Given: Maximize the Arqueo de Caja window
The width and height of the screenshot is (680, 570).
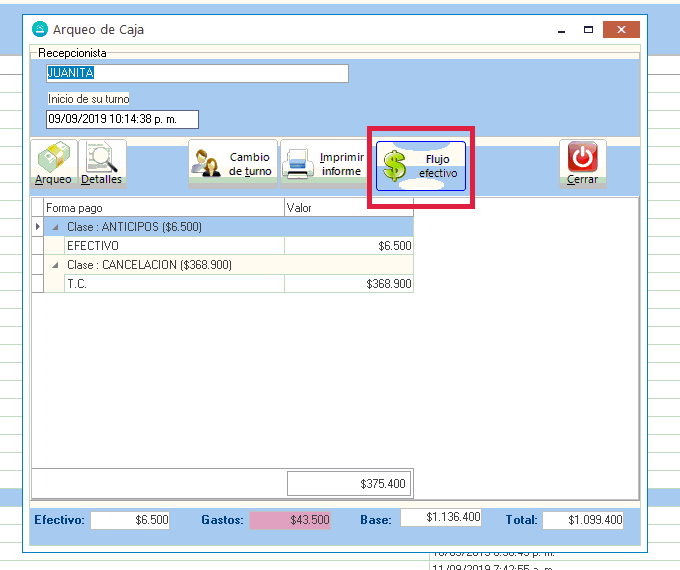Looking at the screenshot, I should coord(589,30).
